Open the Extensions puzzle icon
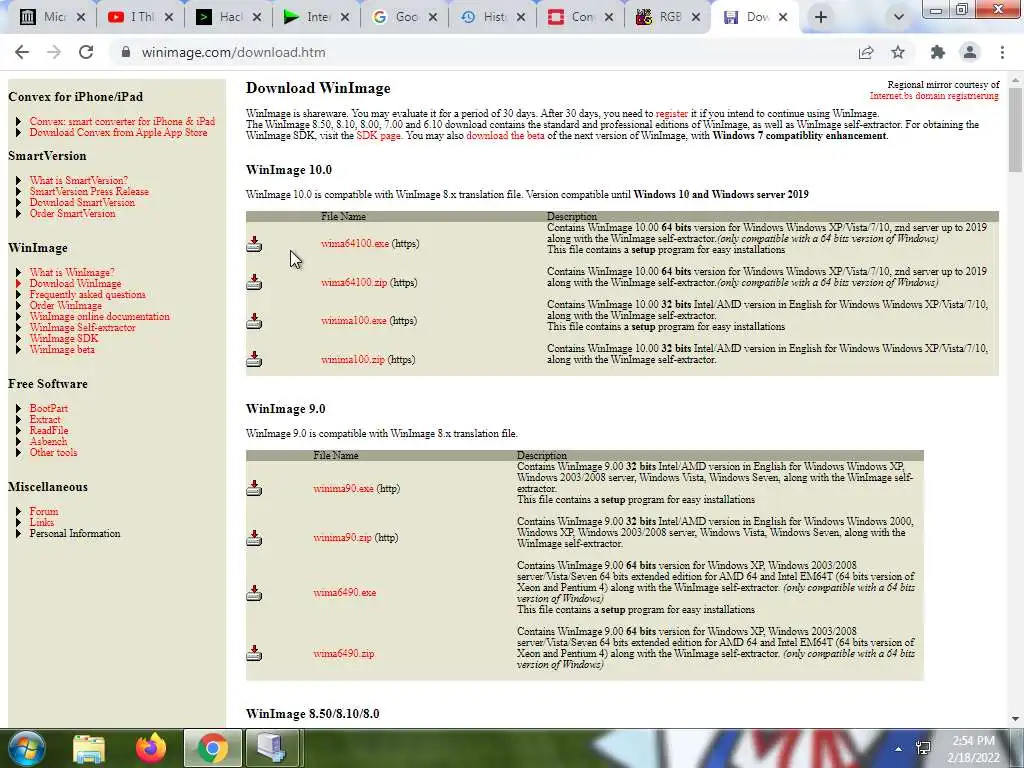The height and width of the screenshot is (768, 1024). [938, 52]
